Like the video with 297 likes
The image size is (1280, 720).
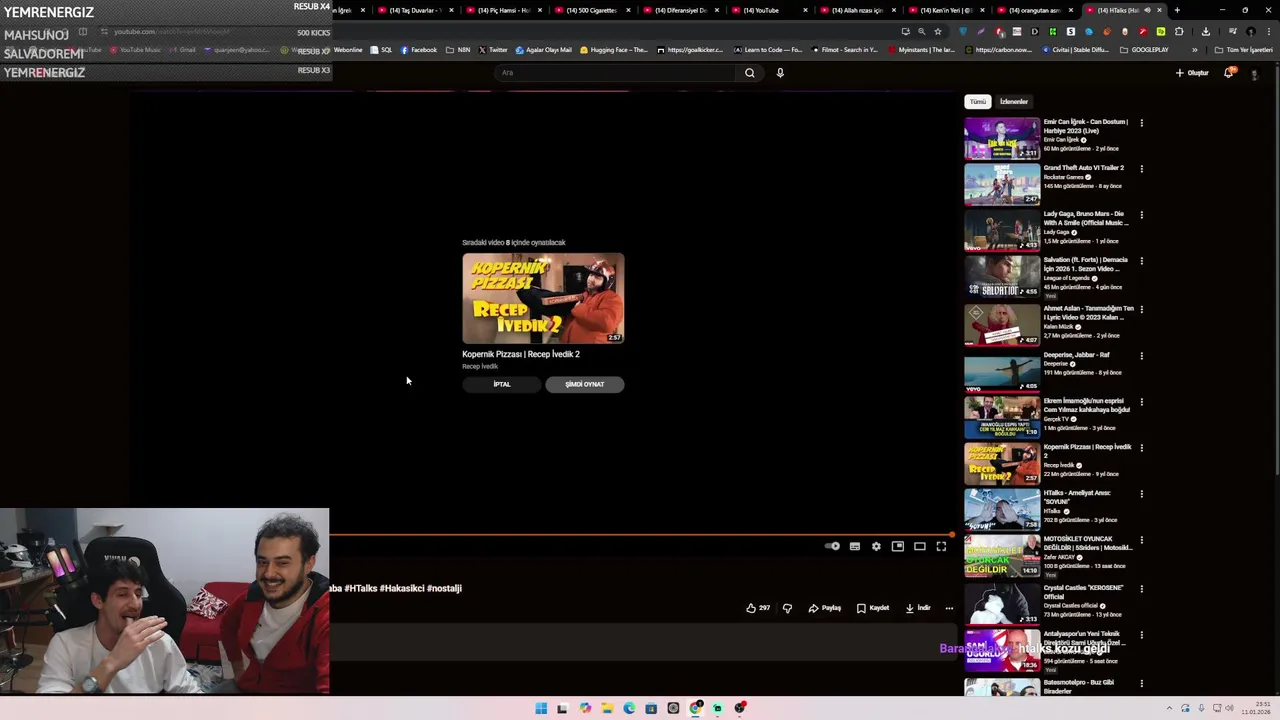point(758,608)
